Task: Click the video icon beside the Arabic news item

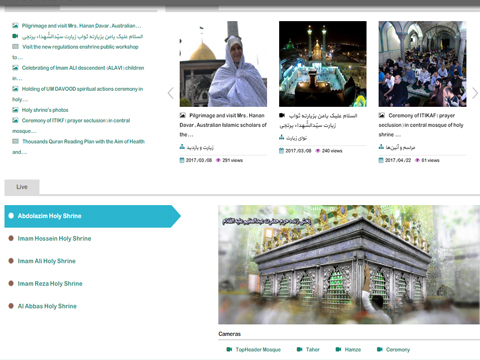Action: pyautogui.click(x=15, y=36)
